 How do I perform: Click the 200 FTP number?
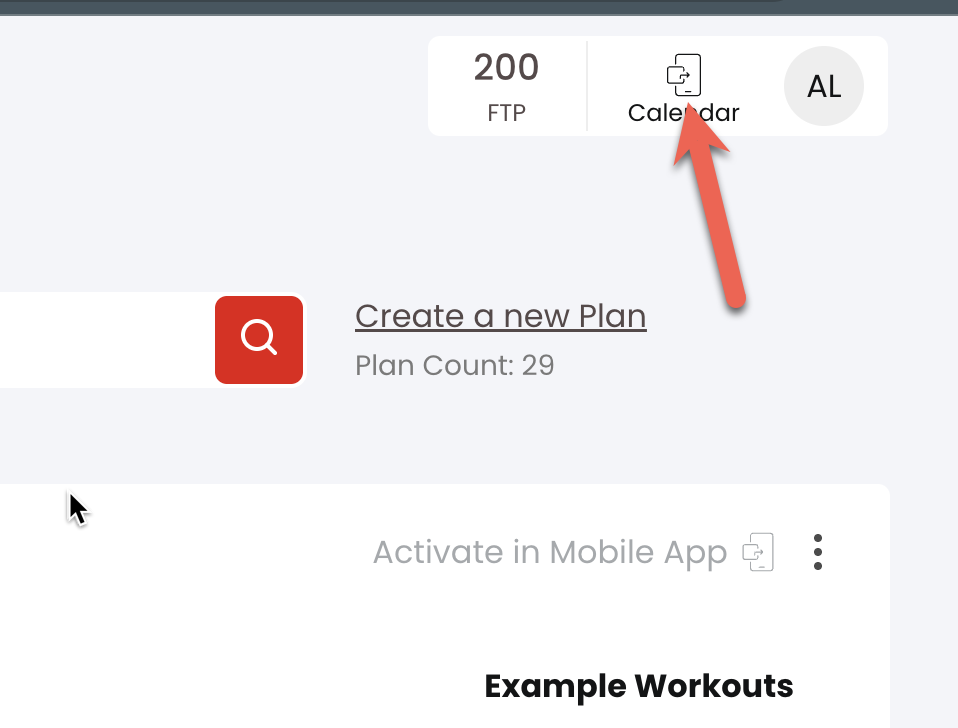click(506, 67)
